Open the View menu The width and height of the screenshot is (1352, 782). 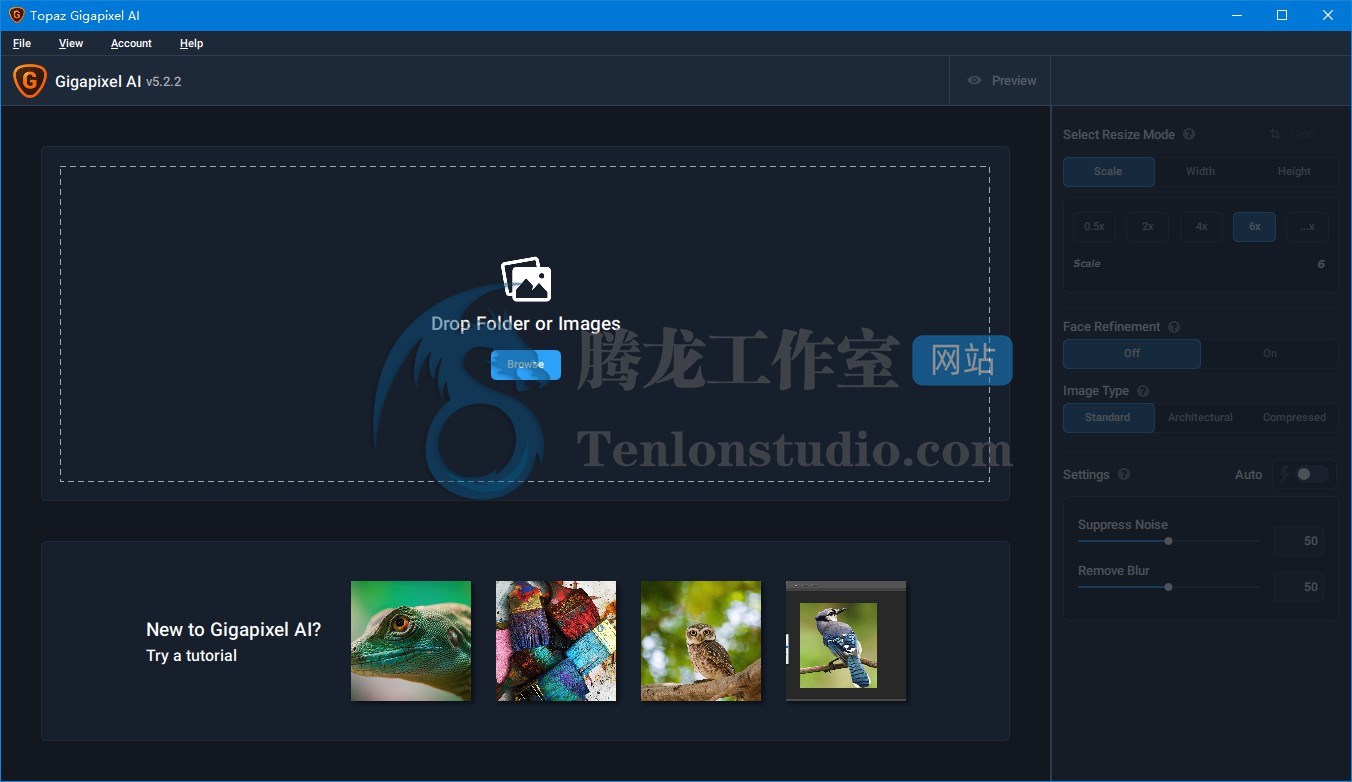71,43
